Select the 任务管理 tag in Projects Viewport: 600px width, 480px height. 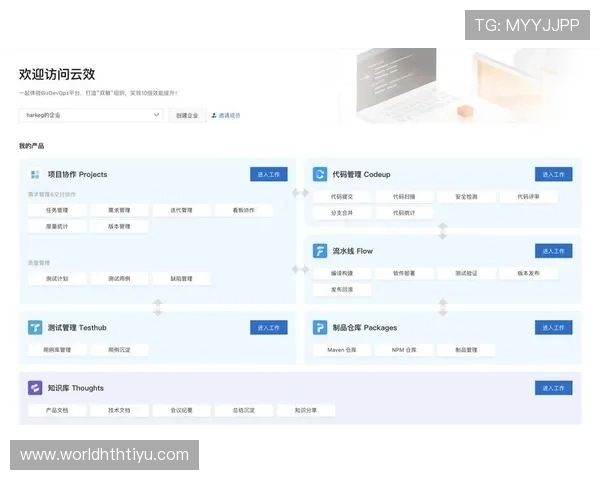coord(57,210)
